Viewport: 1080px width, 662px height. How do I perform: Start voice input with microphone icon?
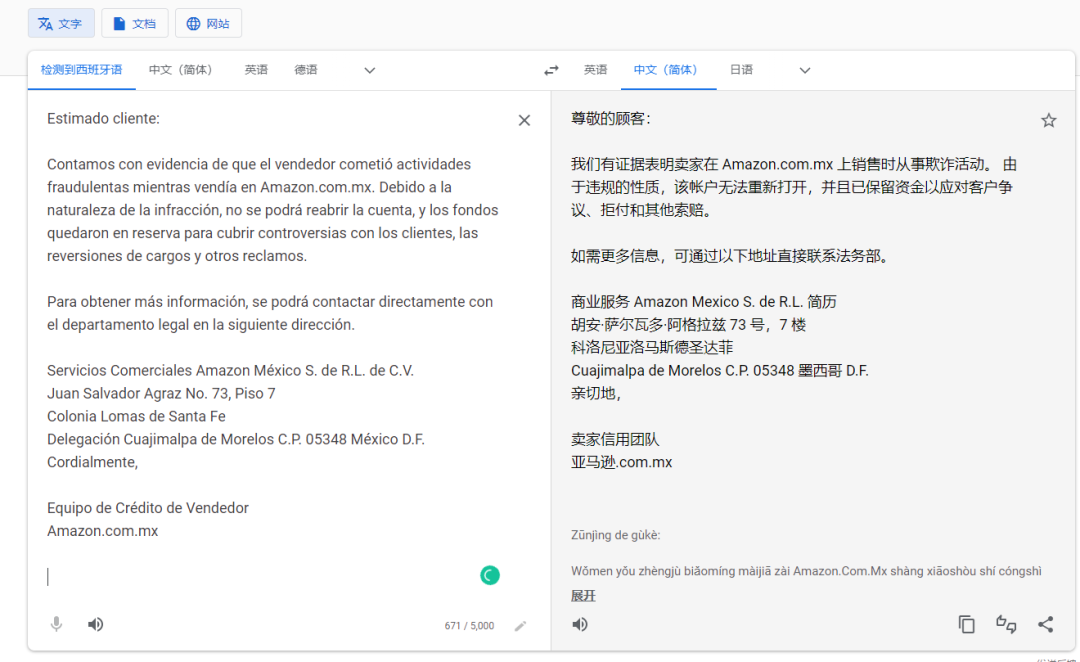[56, 624]
